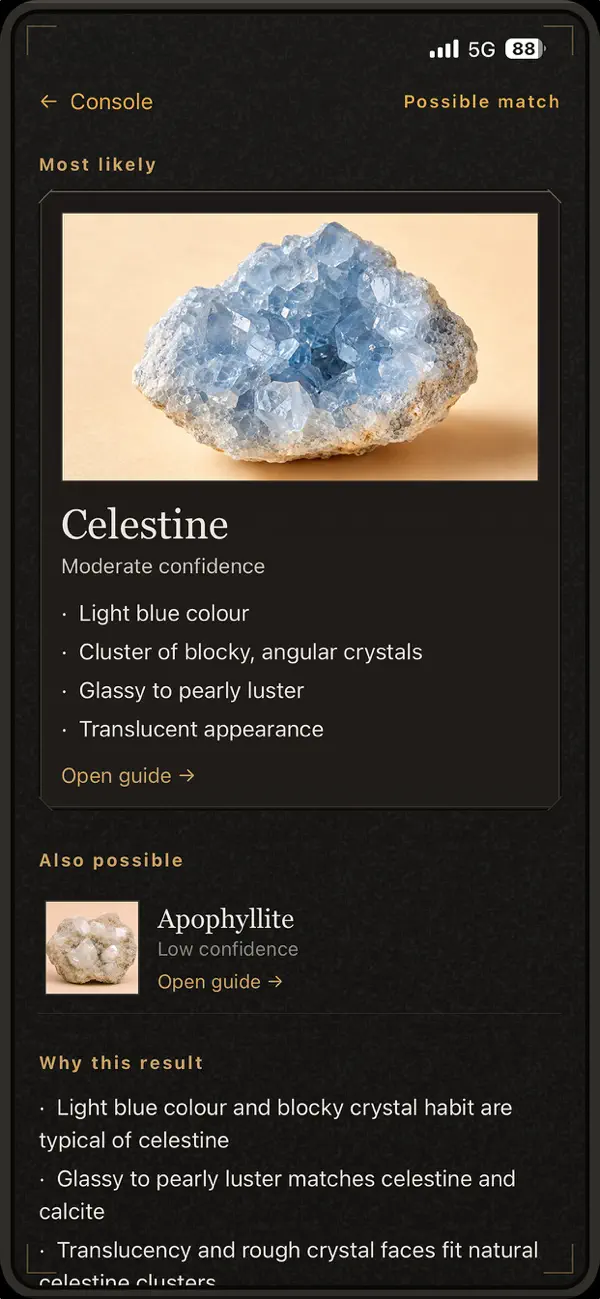Open the Celestine crystal photo
Viewport: 600px width, 1299px height.
pos(300,347)
